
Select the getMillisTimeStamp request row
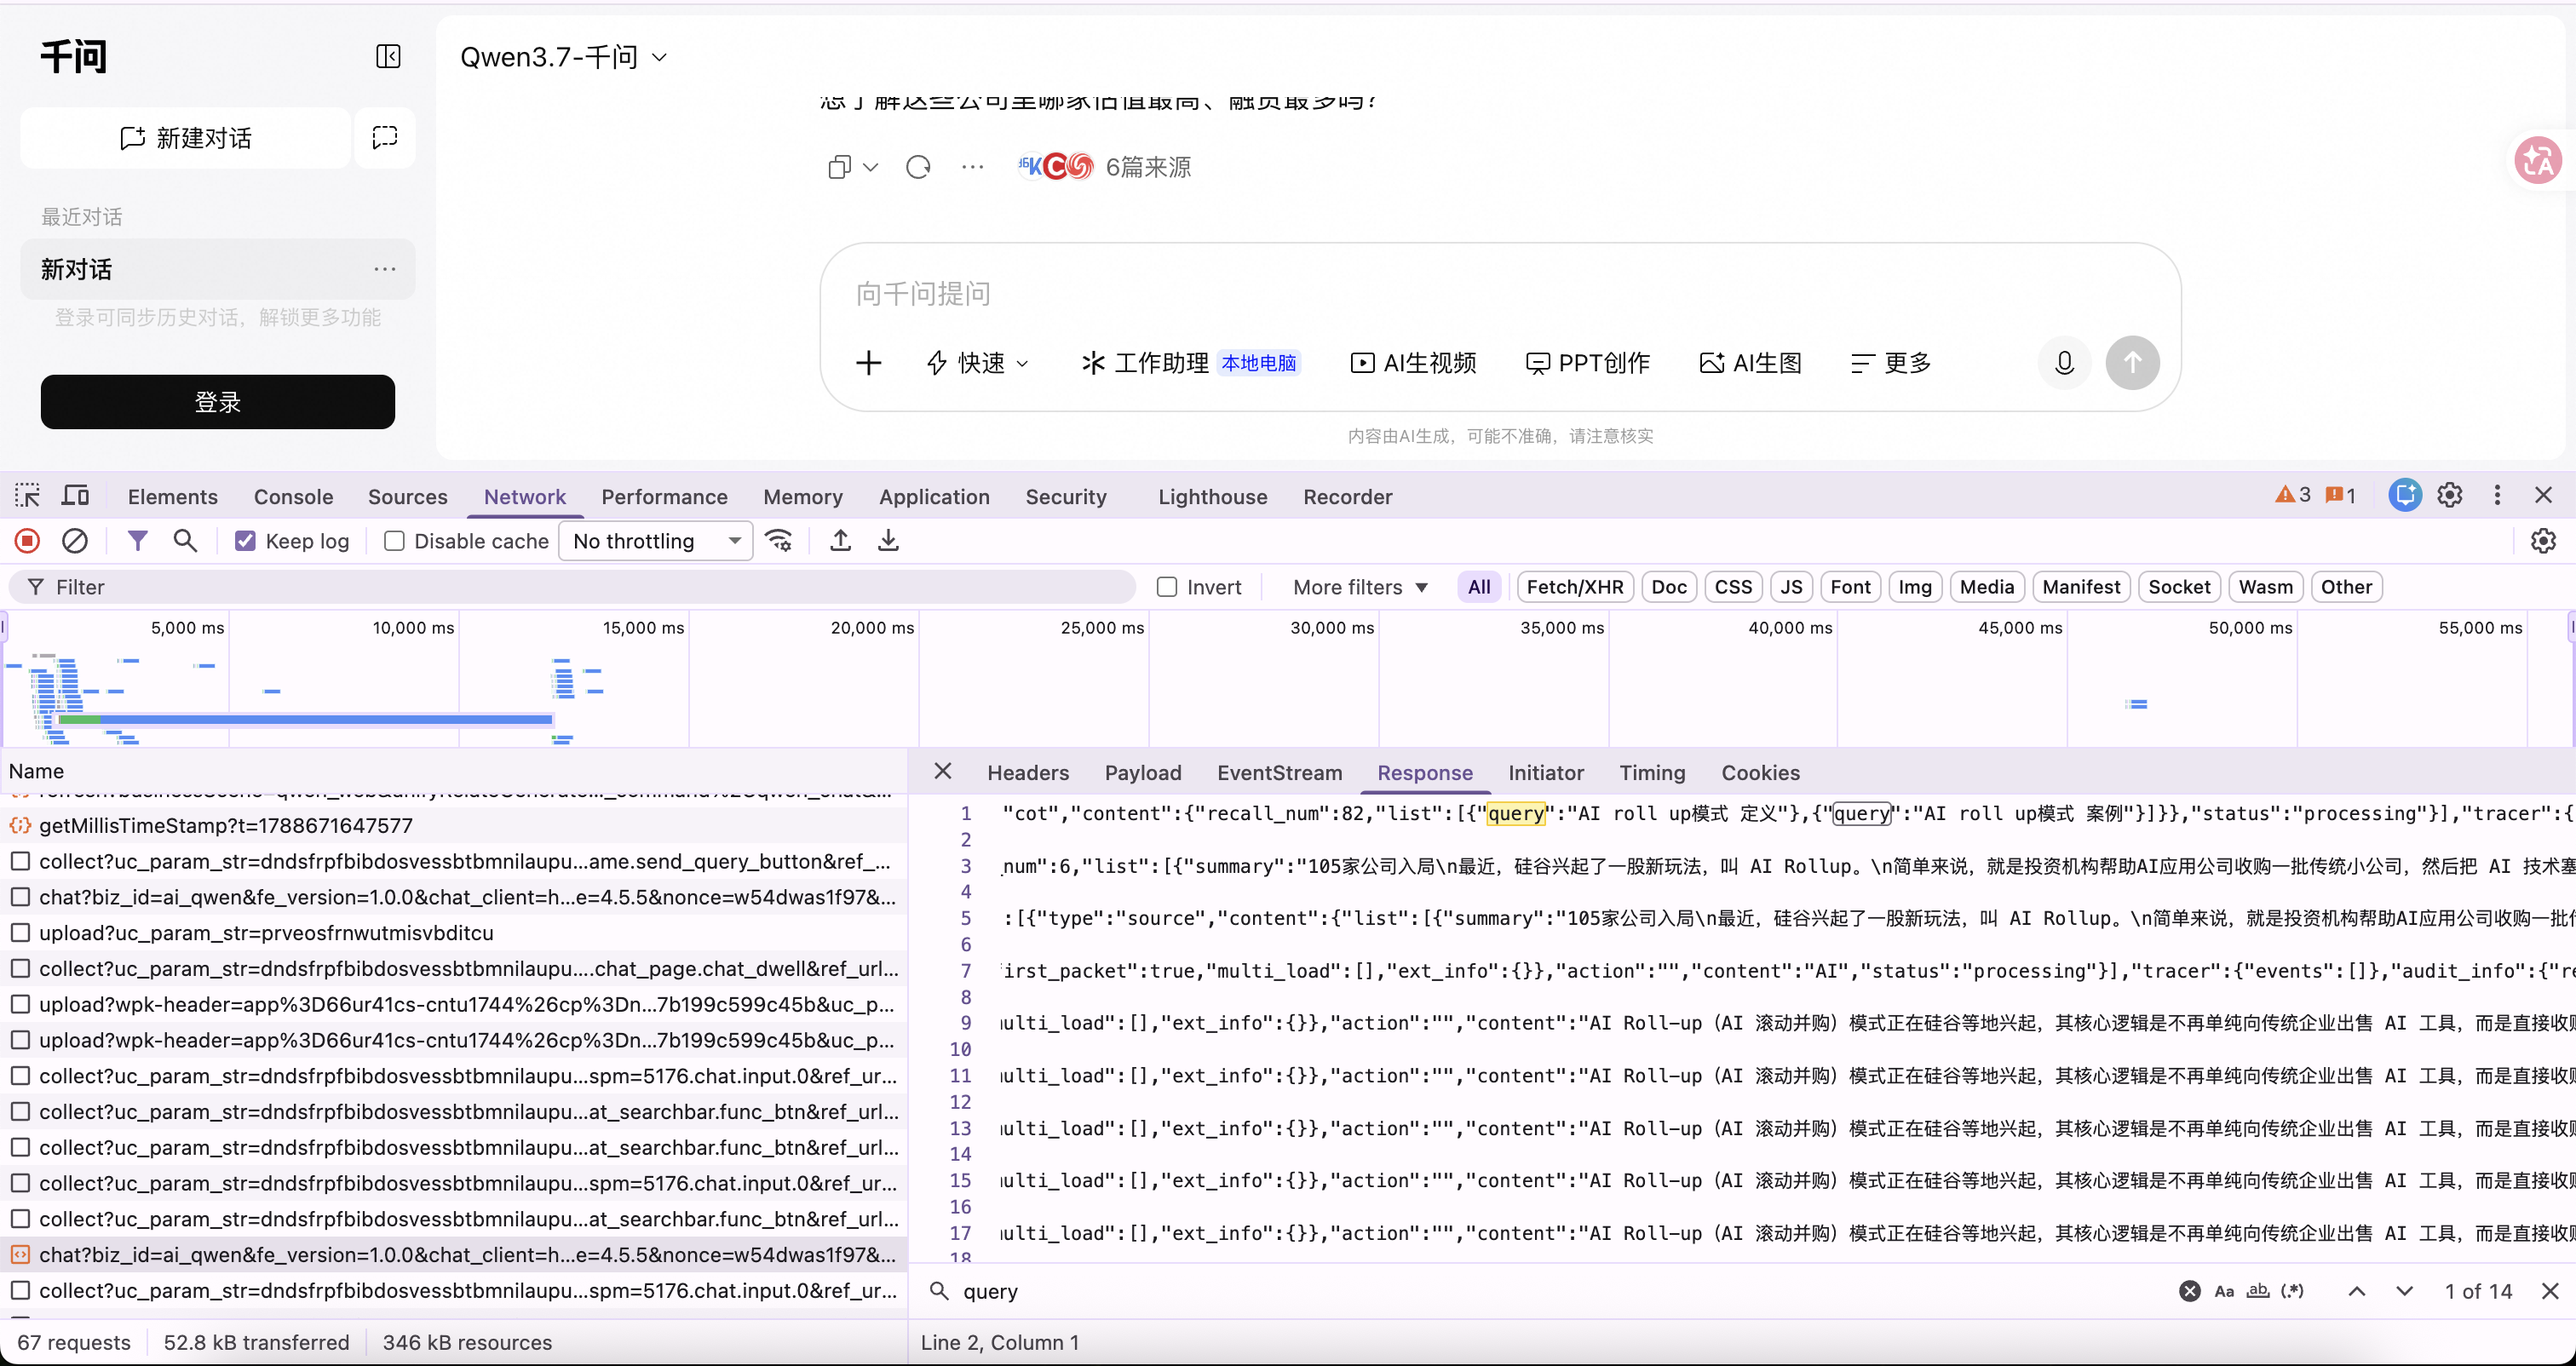tap(454, 825)
